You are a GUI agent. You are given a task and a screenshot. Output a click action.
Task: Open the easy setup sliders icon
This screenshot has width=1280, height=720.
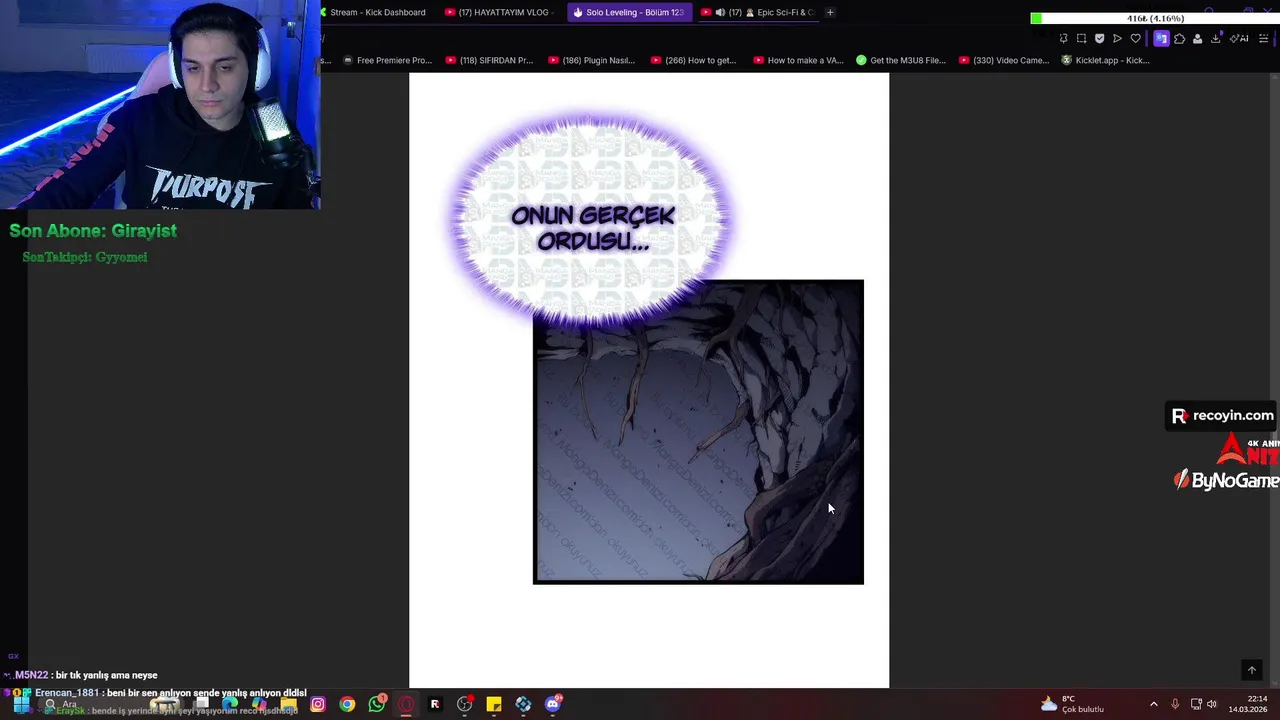pyautogui.click(x=1263, y=39)
